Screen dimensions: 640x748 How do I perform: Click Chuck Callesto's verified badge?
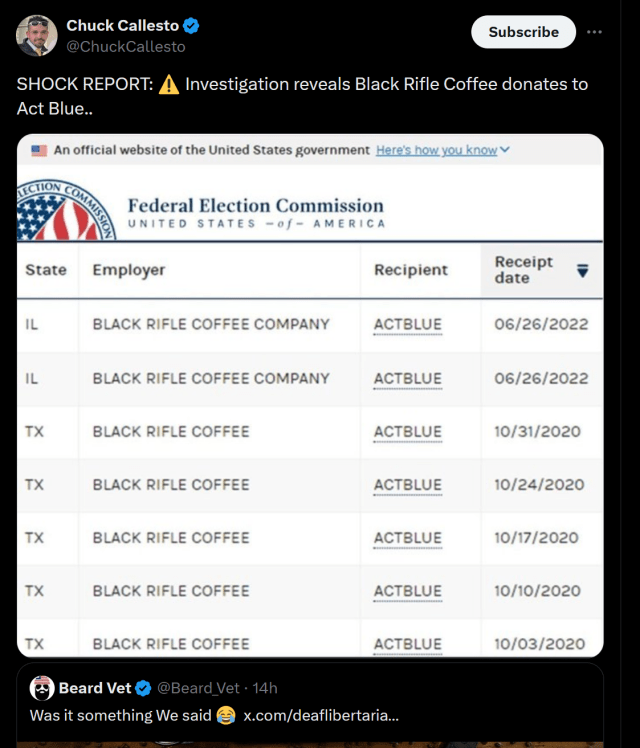tap(191, 26)
